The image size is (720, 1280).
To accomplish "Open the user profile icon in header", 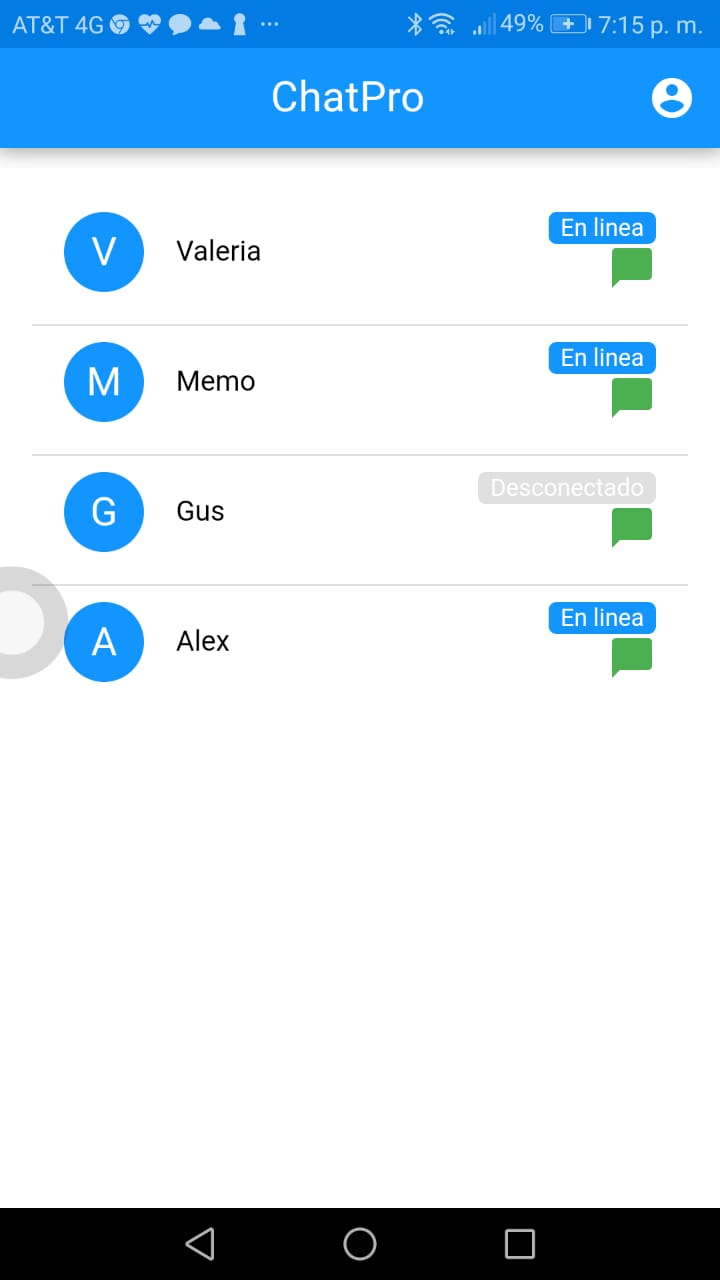I will tap(672, 98).
